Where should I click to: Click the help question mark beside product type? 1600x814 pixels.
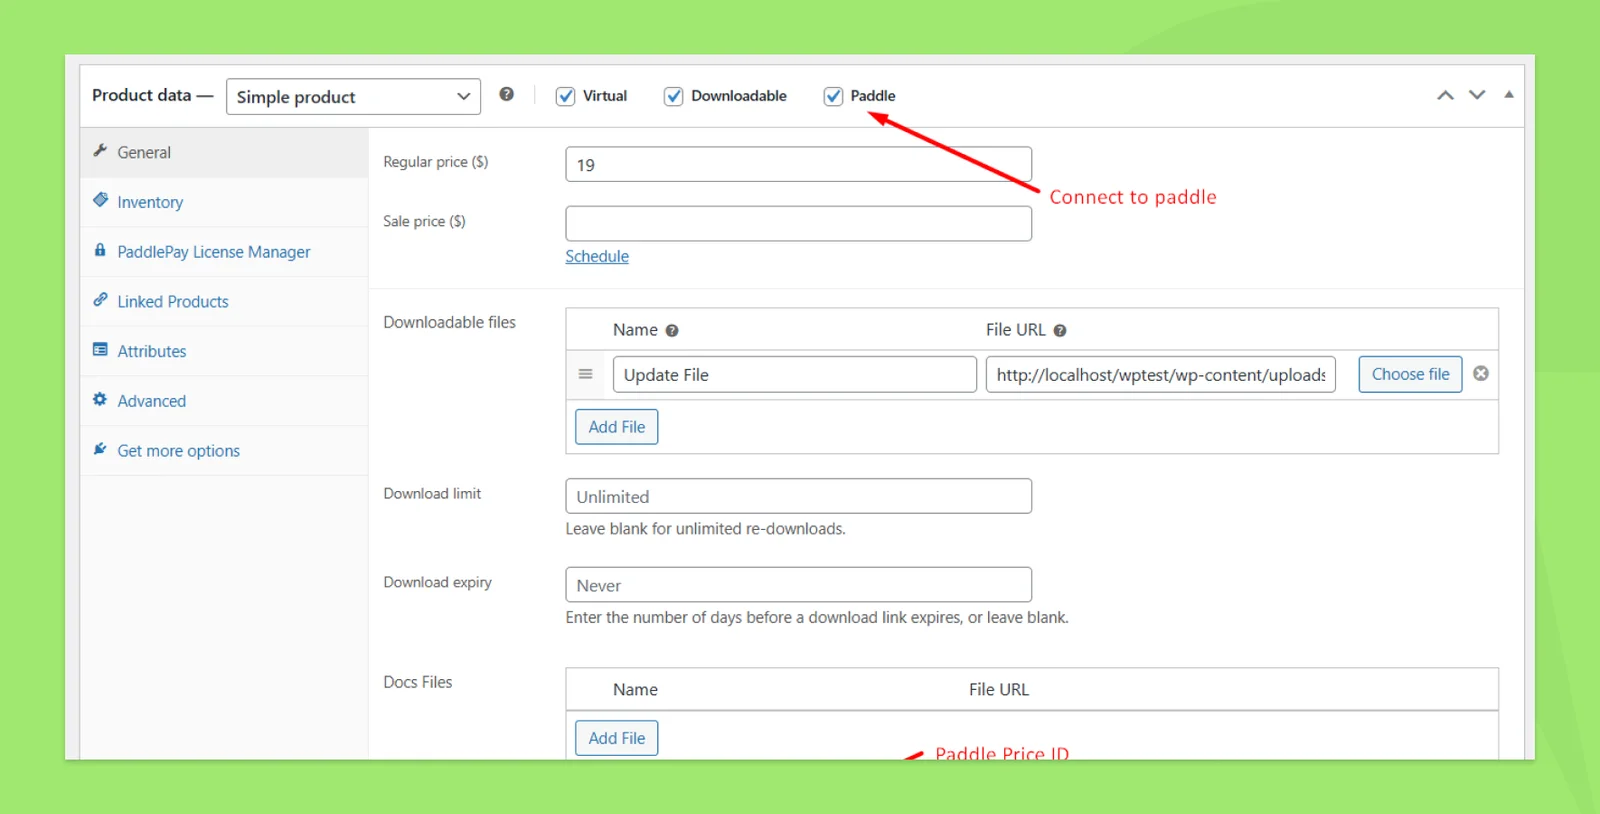click(x=507, y=94)
